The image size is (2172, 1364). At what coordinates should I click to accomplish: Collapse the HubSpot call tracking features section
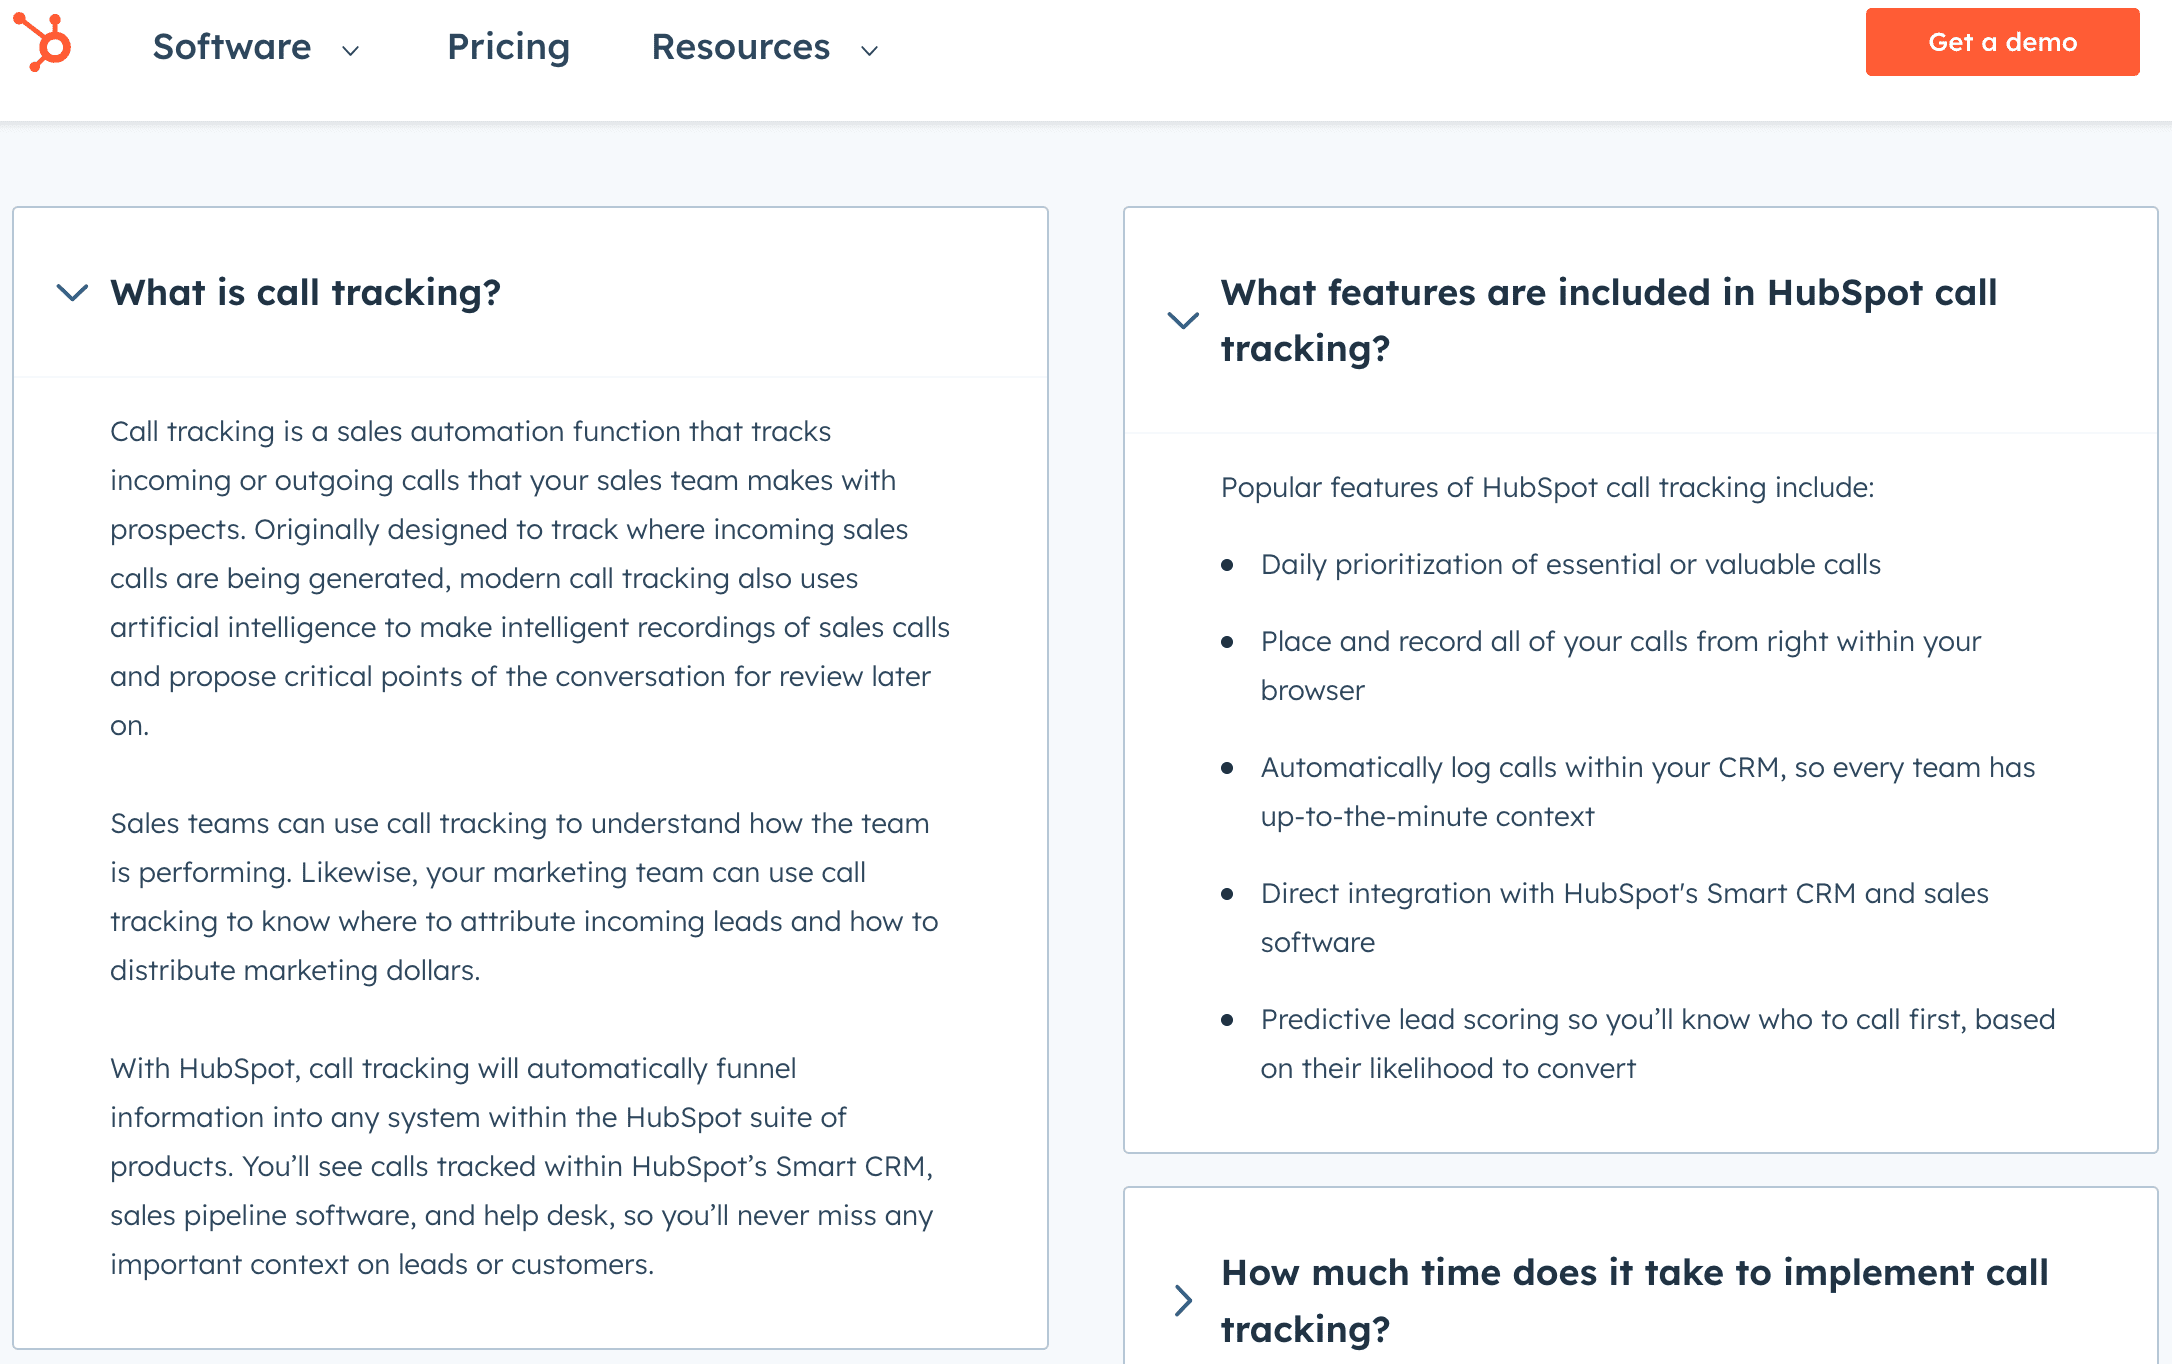[1608, 321]
